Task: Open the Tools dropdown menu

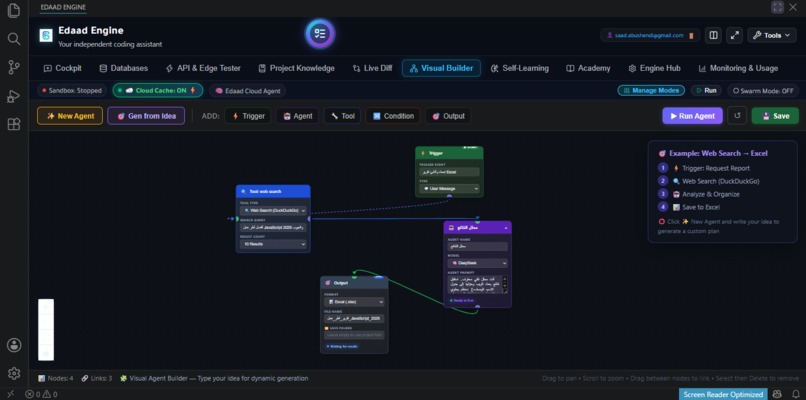Action: 772,35
